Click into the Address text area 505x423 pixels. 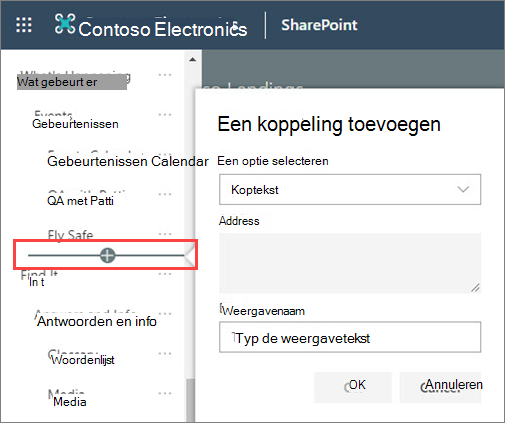[x=350, y=263]
